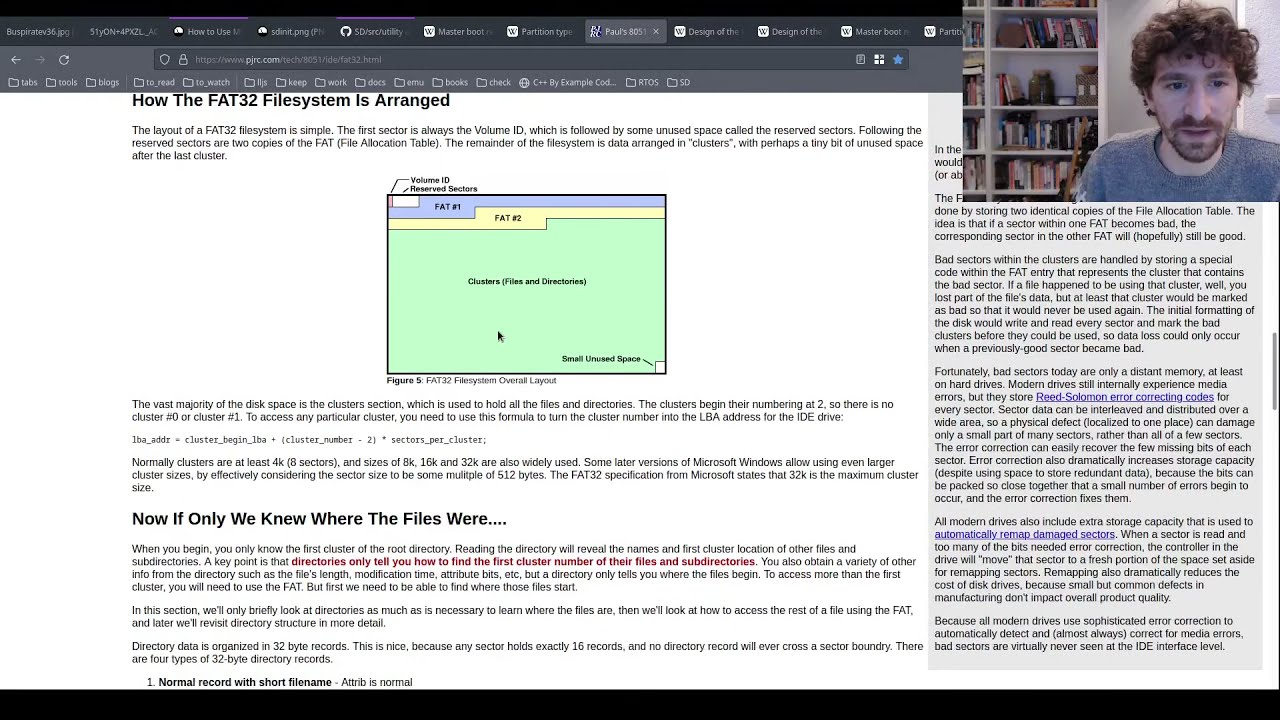The image size is (1280, 720).
Task: Open the lljs bookmark folder
Action: point(256,83)
